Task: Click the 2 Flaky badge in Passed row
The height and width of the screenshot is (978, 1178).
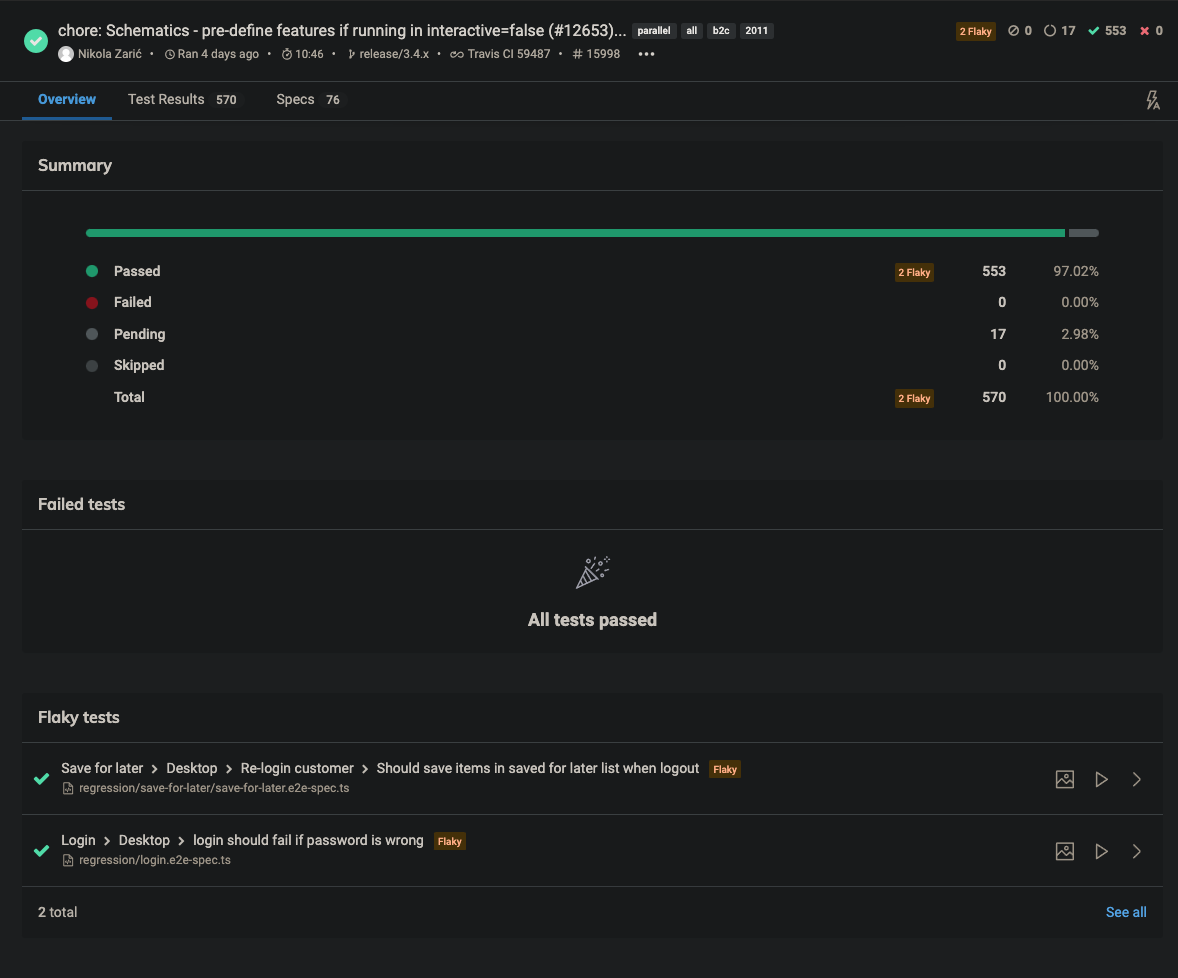Action: (x=914, y=272)
